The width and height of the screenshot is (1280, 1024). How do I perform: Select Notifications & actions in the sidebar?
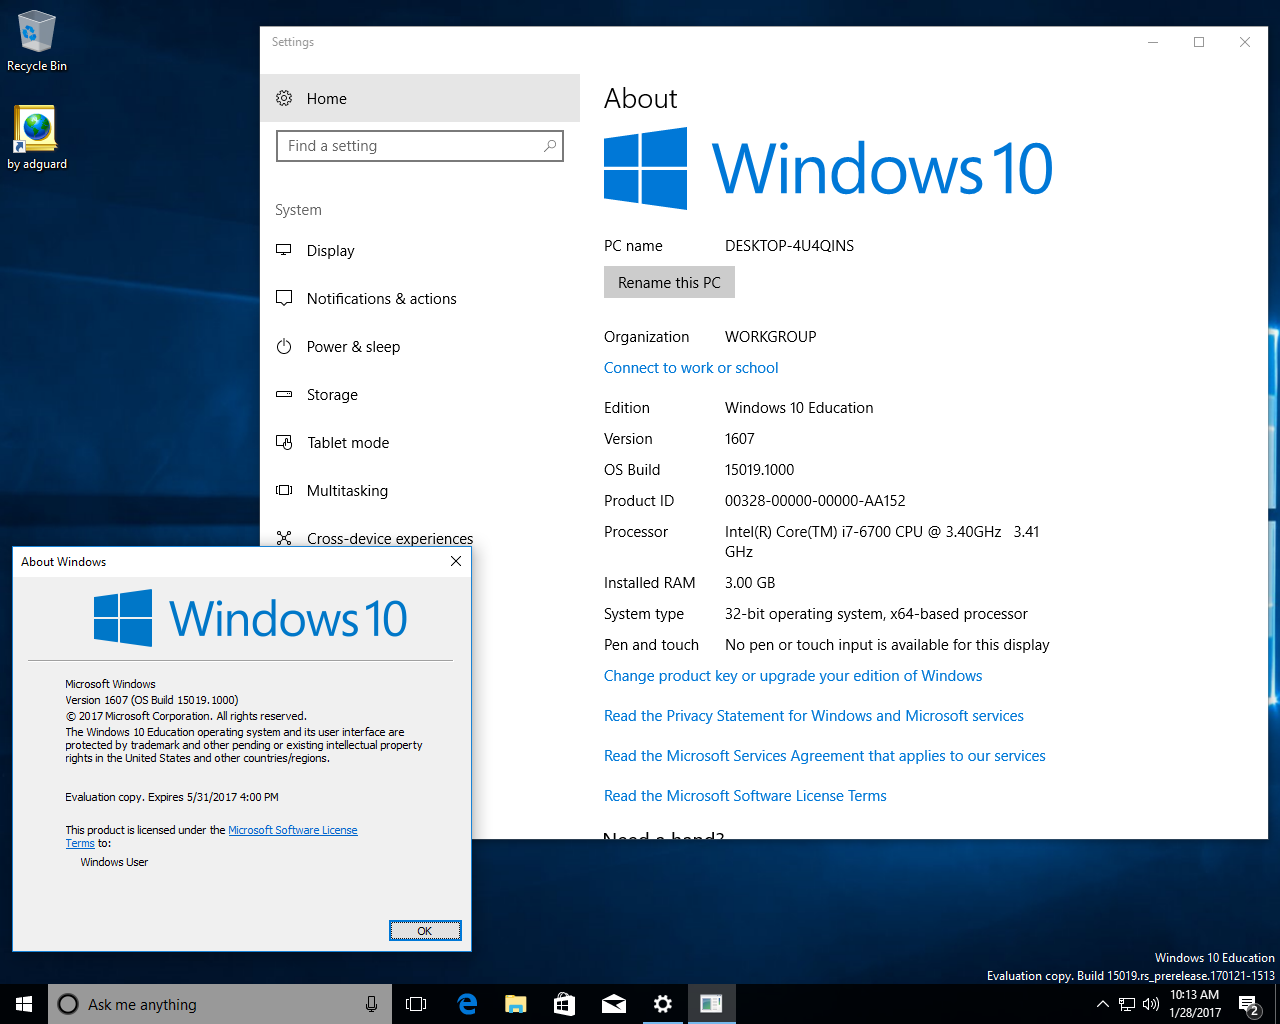pos(420,298)
